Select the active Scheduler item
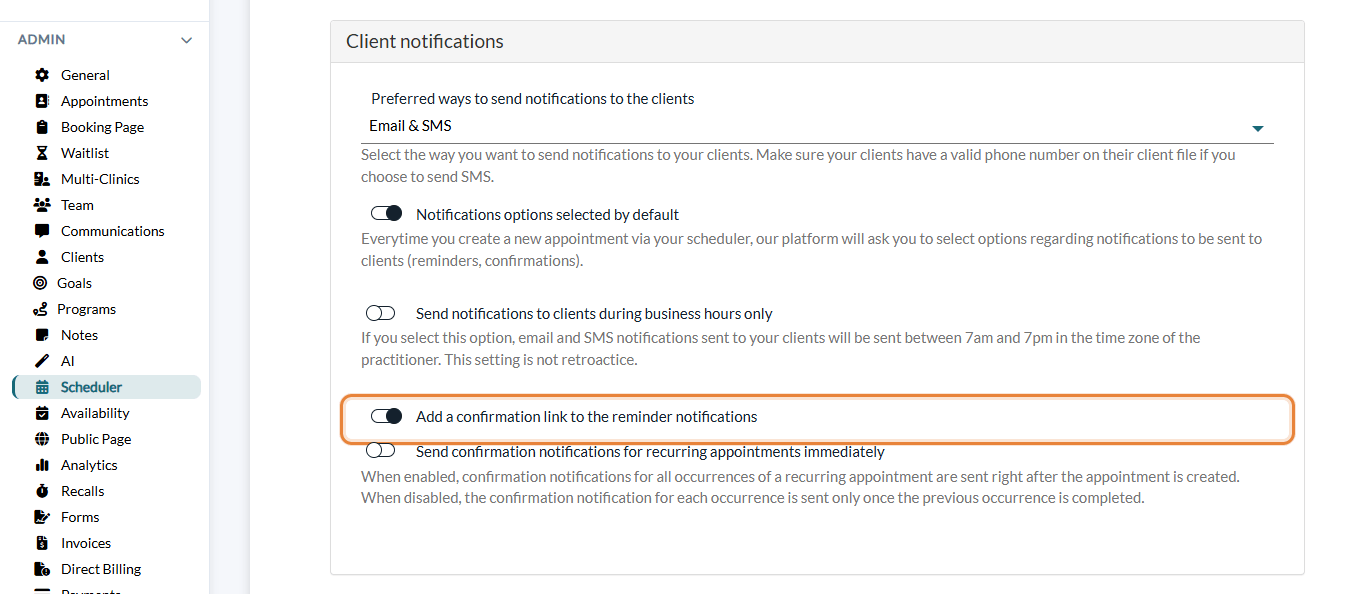1345x594 pixels. pos(107,387)
